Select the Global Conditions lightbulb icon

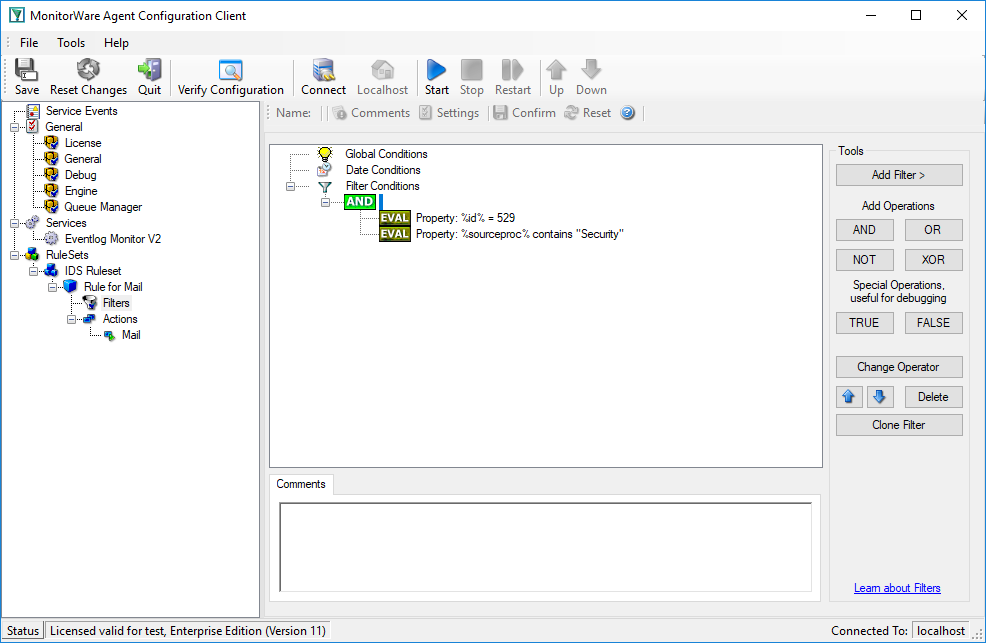[324, 153]
